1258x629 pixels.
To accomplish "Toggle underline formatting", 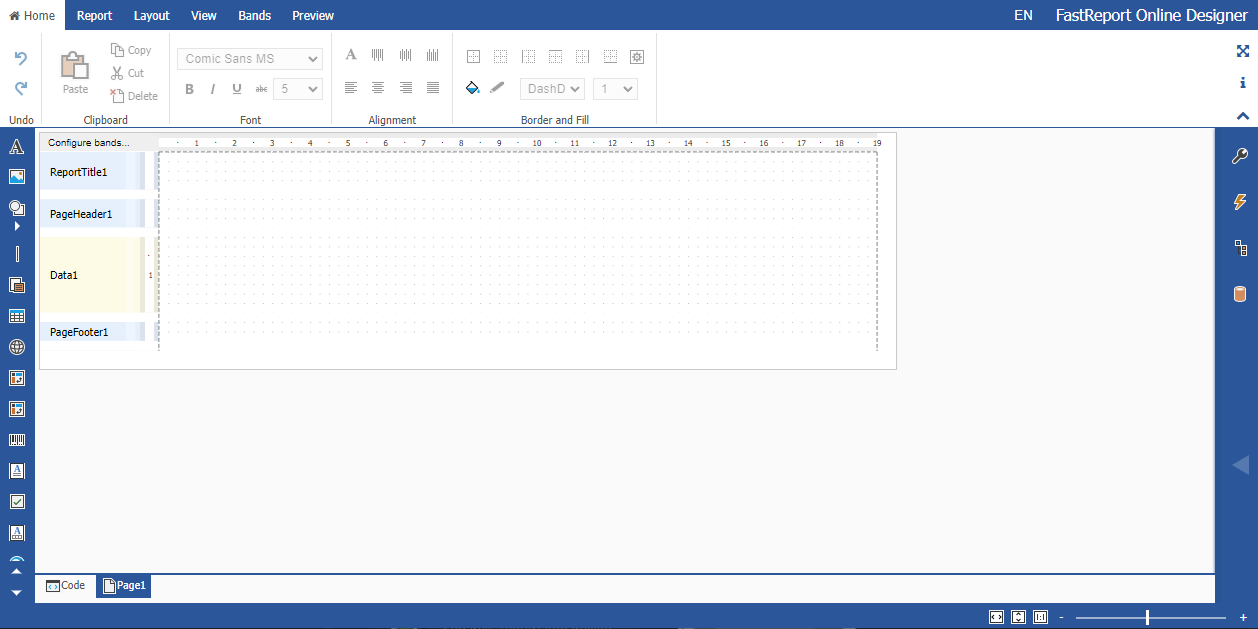I will coord(237,89).
